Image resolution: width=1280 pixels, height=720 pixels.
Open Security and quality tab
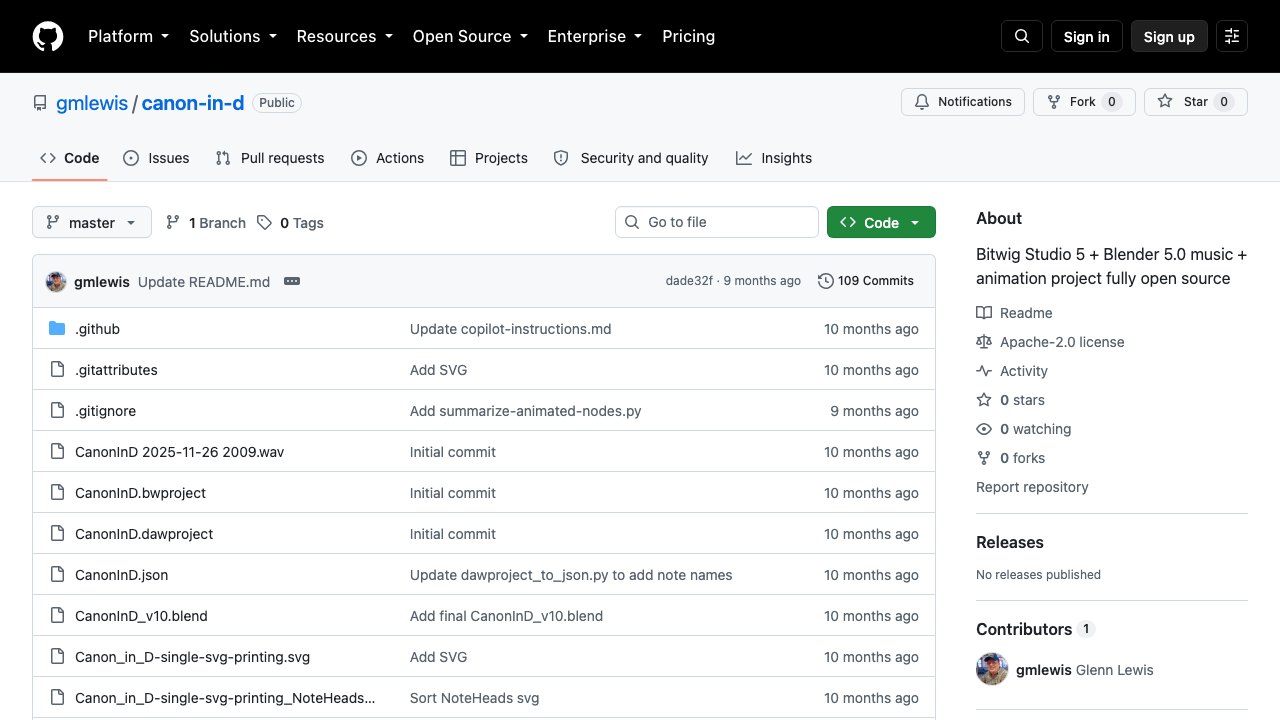click(631, 158)
